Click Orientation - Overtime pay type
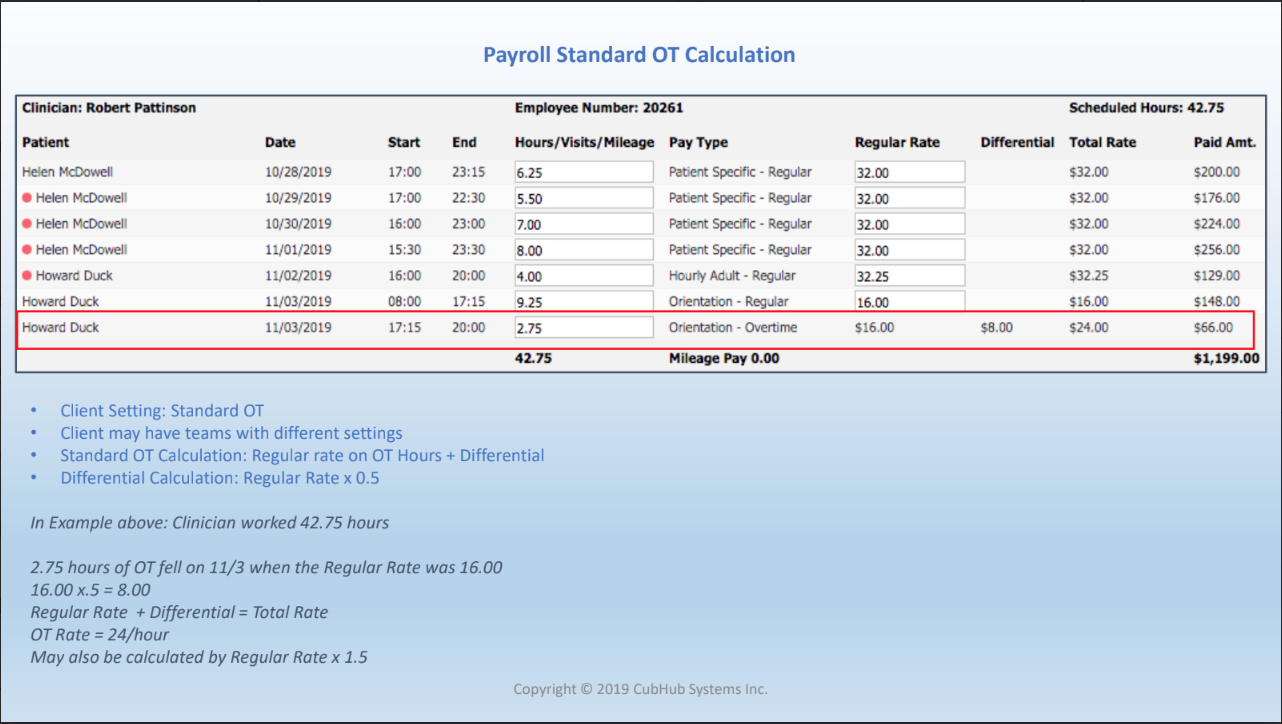The height and width of the screenshot is (724, 1282). (733, 327)
